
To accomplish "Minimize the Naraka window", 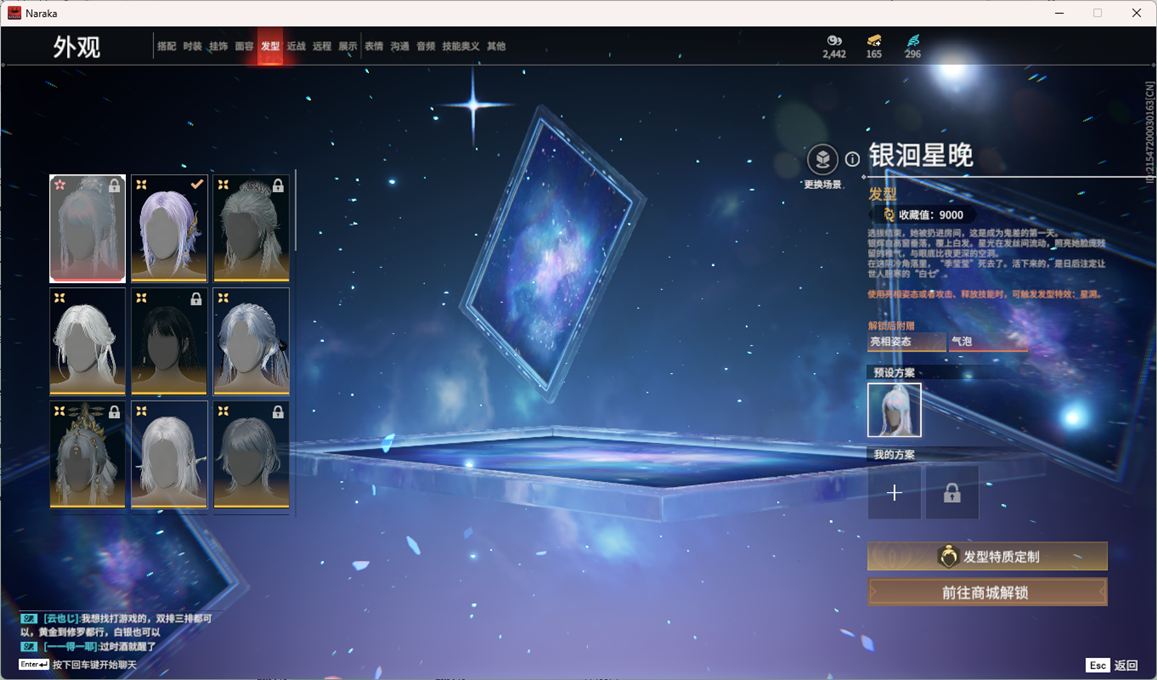I will click(1060, 13).
